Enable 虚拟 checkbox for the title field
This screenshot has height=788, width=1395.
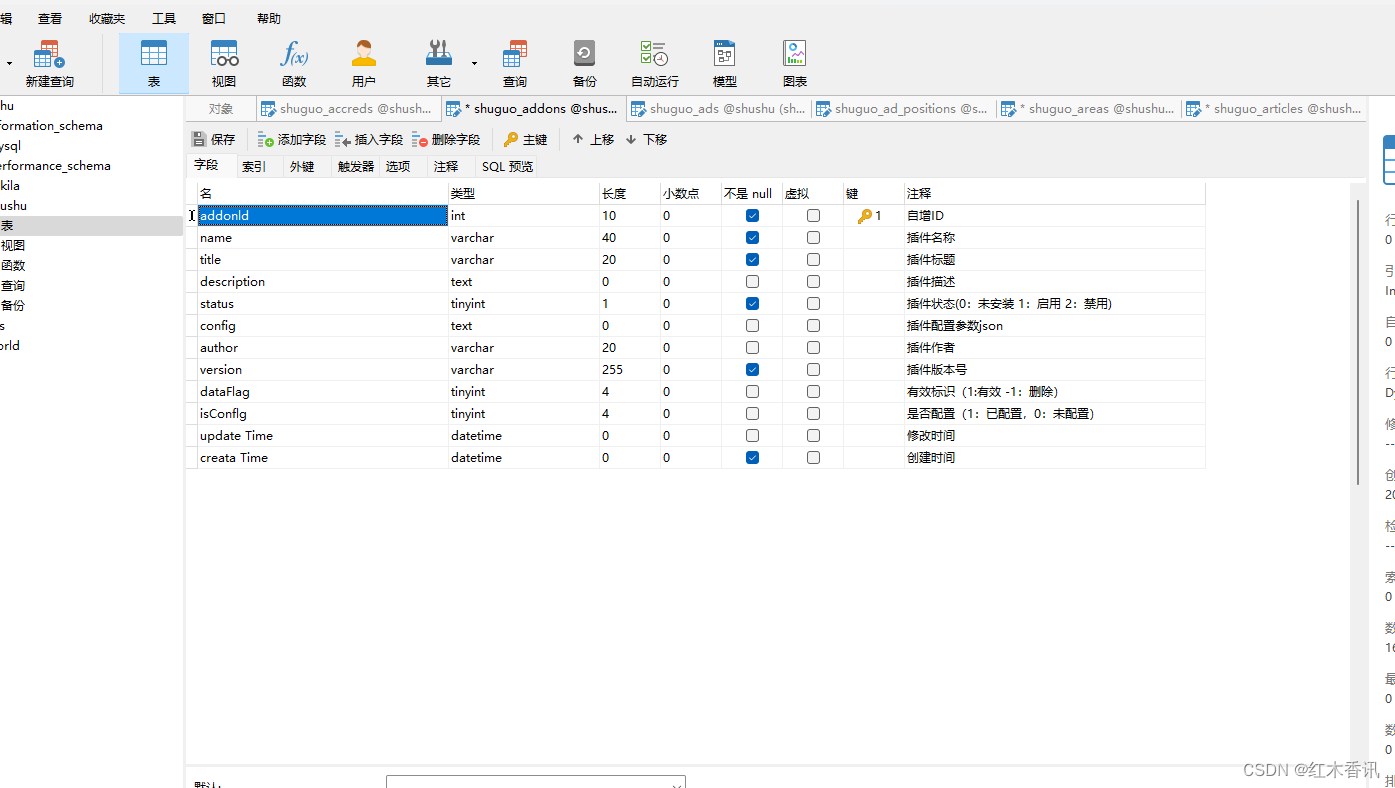[813, 260]
